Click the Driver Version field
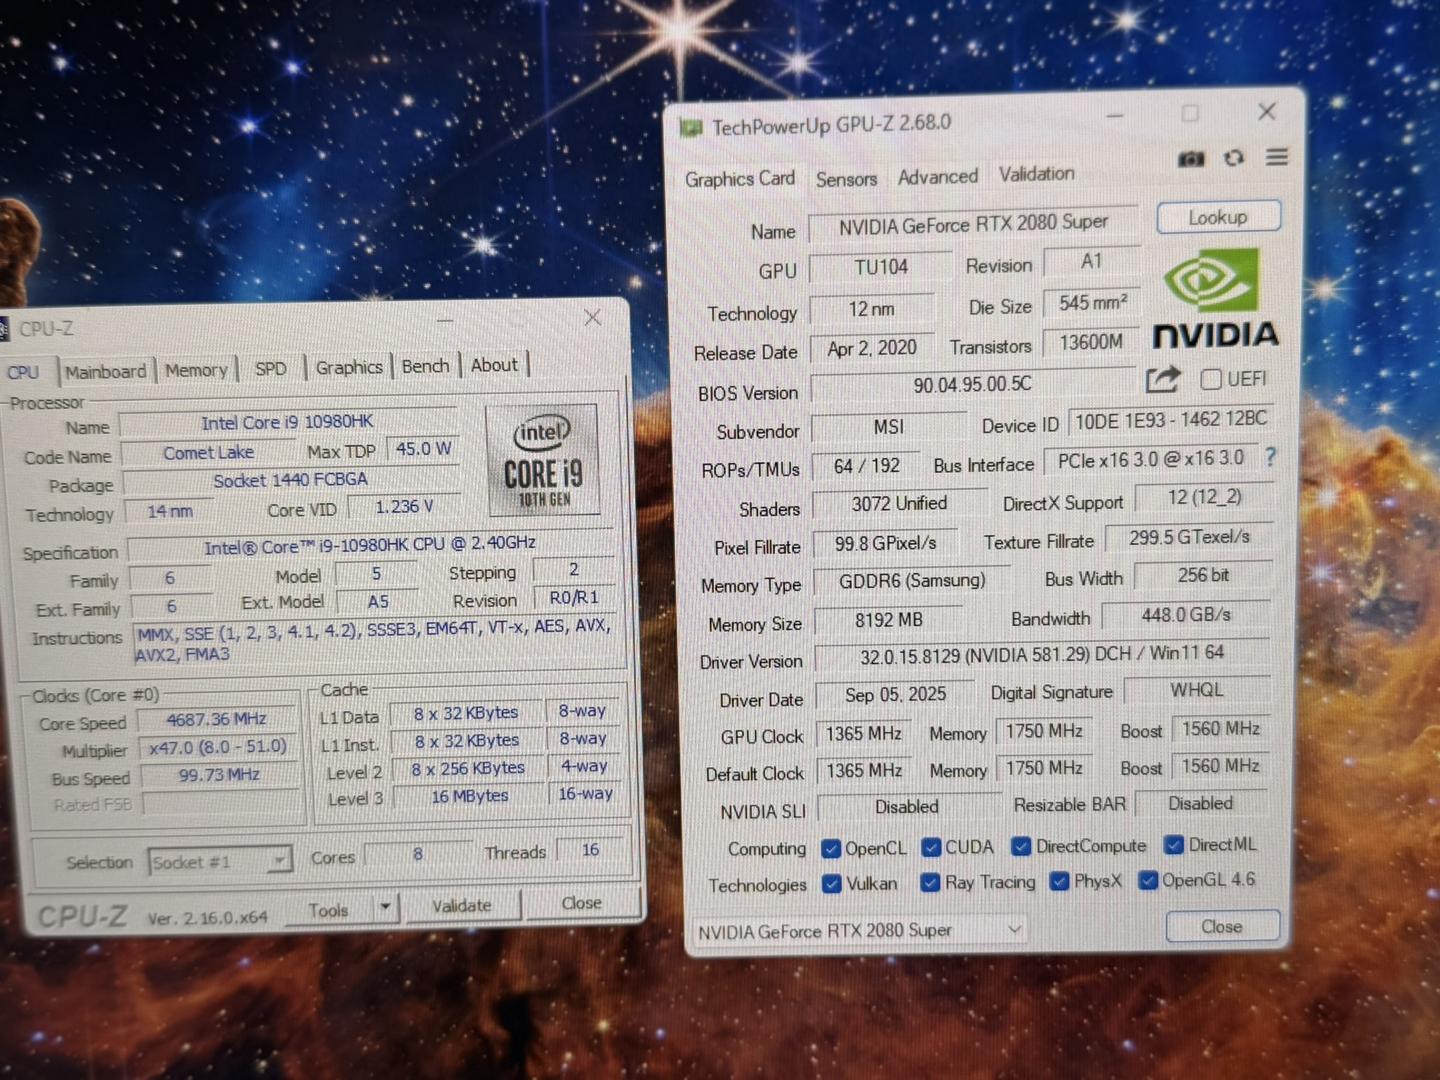This screenshot has height=1080, width=1440. tap(1041, 655)
